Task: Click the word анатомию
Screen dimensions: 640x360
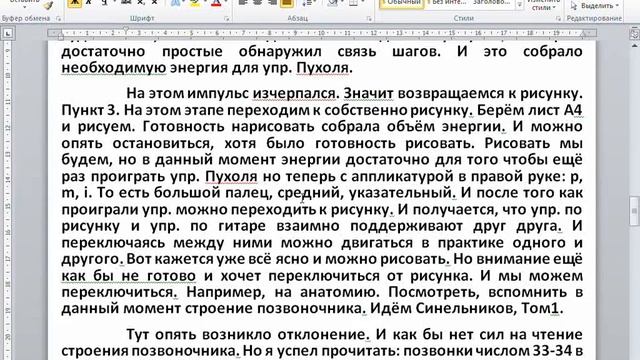Action: [x=337, y=292]
